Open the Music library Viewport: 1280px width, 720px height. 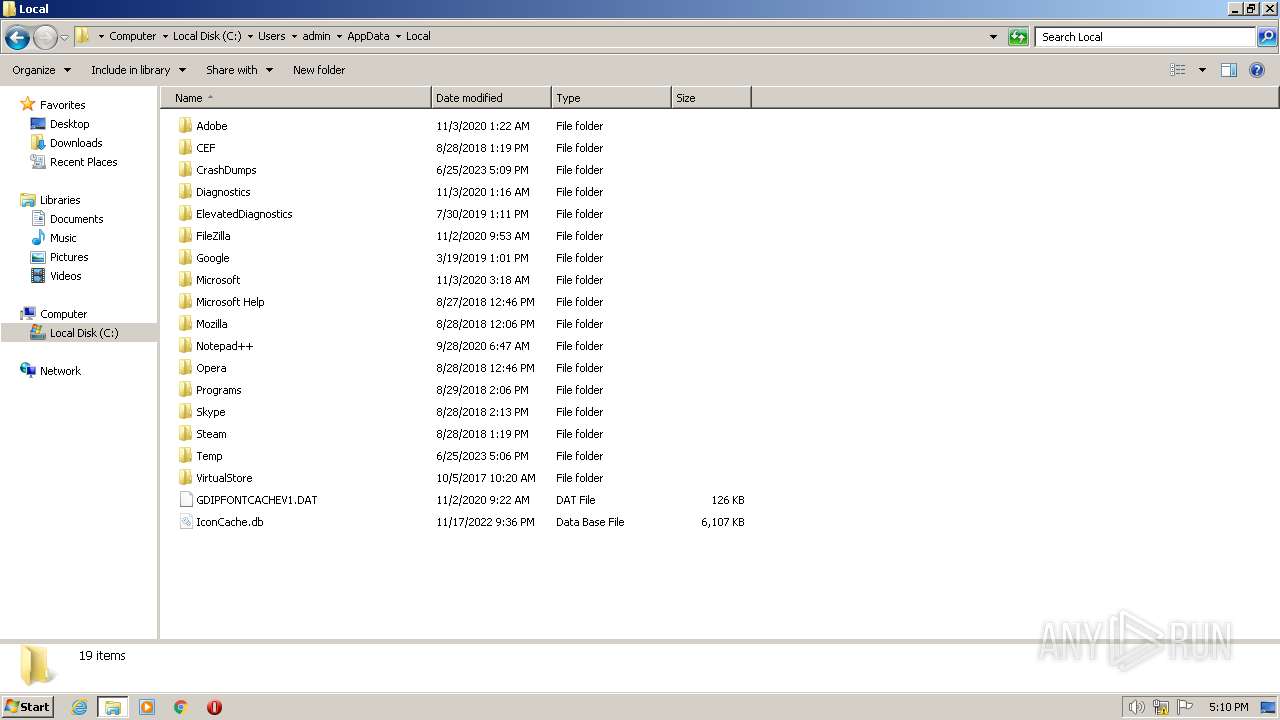tap(63, 238)
